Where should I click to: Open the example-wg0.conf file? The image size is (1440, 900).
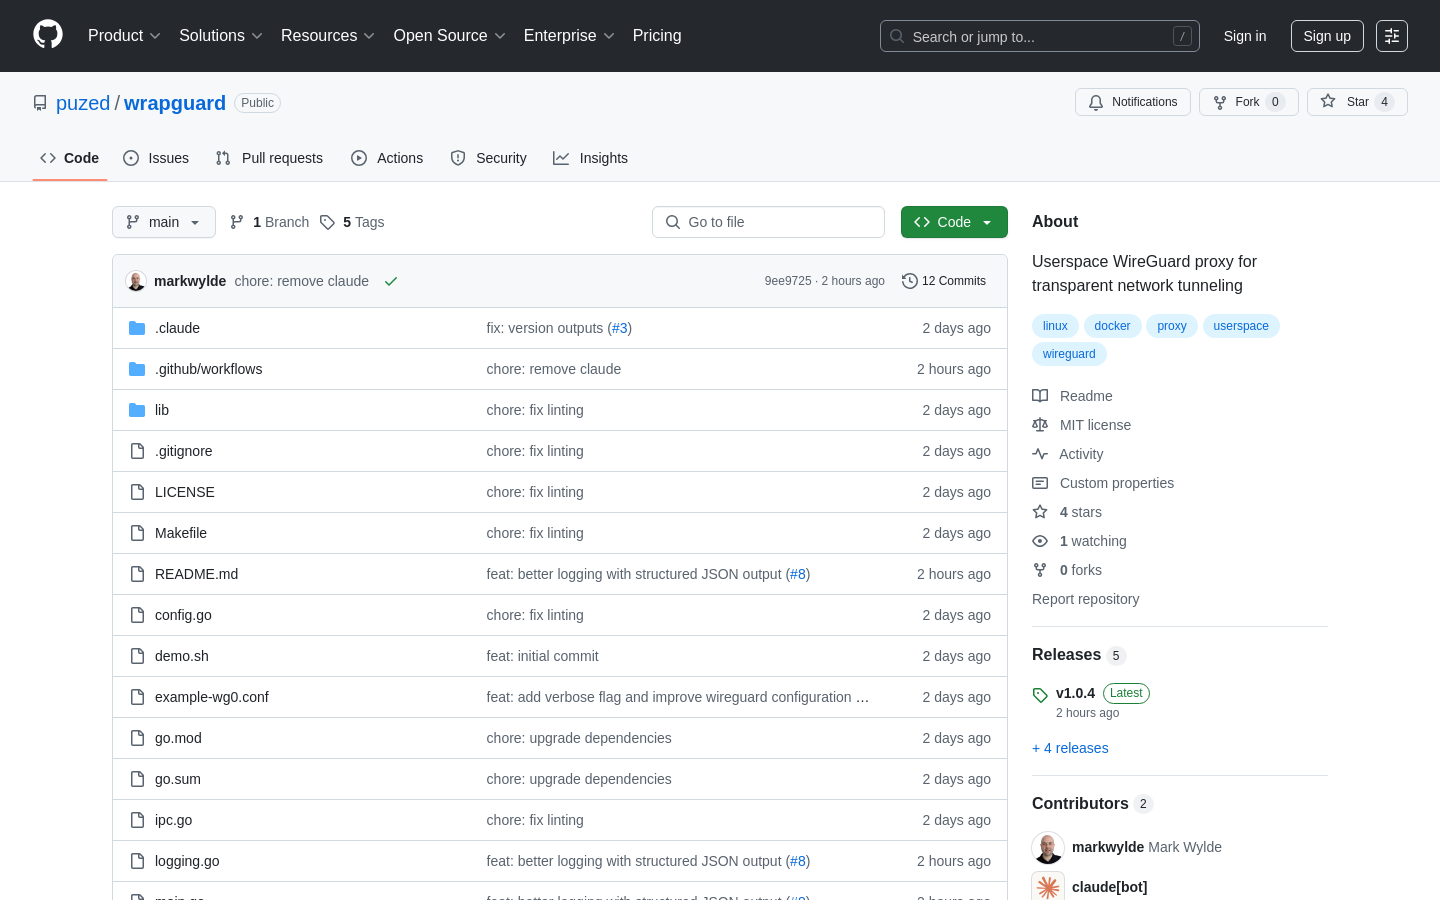[x=211, y=697]
